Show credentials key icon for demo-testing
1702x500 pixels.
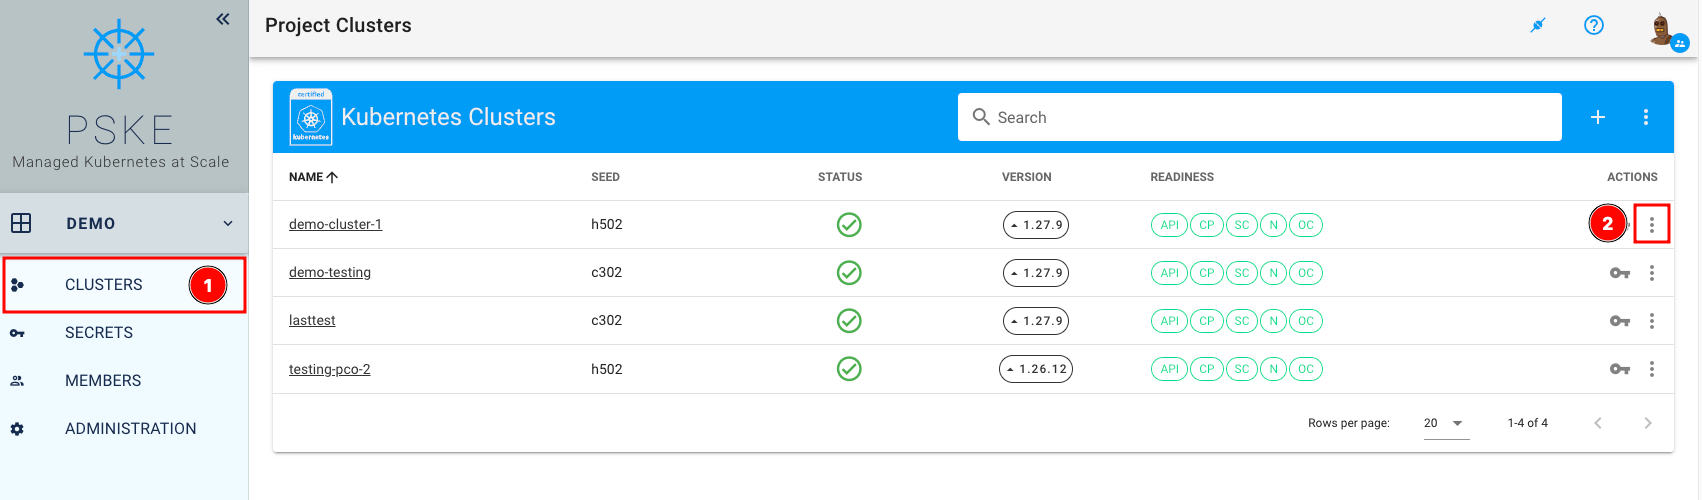click(x=1620, y=273)
